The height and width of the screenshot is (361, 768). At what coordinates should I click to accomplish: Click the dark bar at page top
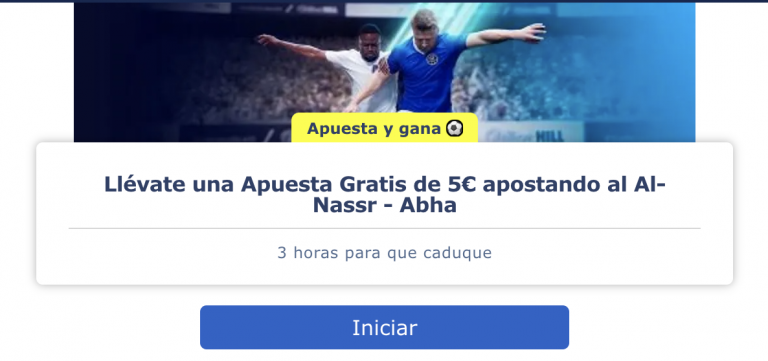pyautogui.click(x=384, y=1)
